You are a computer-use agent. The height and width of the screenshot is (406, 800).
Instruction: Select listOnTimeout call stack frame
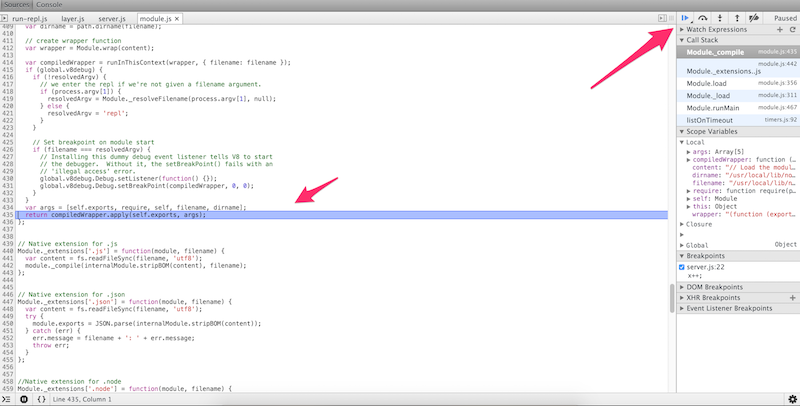(738, 120)
